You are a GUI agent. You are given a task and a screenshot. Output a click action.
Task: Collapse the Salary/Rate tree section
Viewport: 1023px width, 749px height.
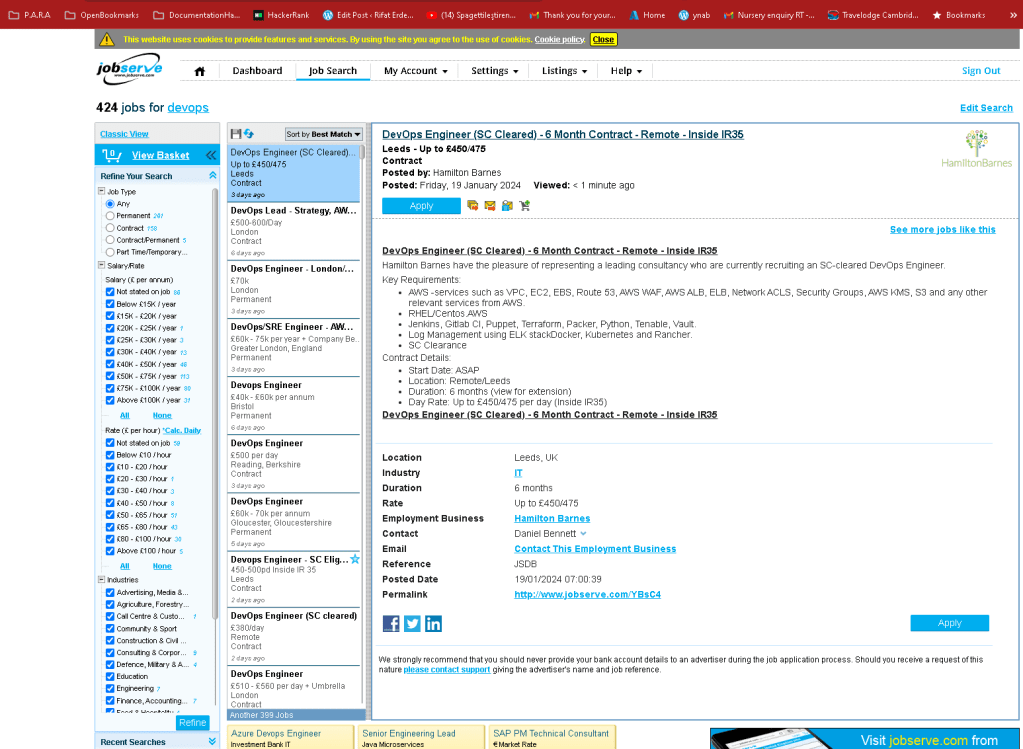click(102, 266)
